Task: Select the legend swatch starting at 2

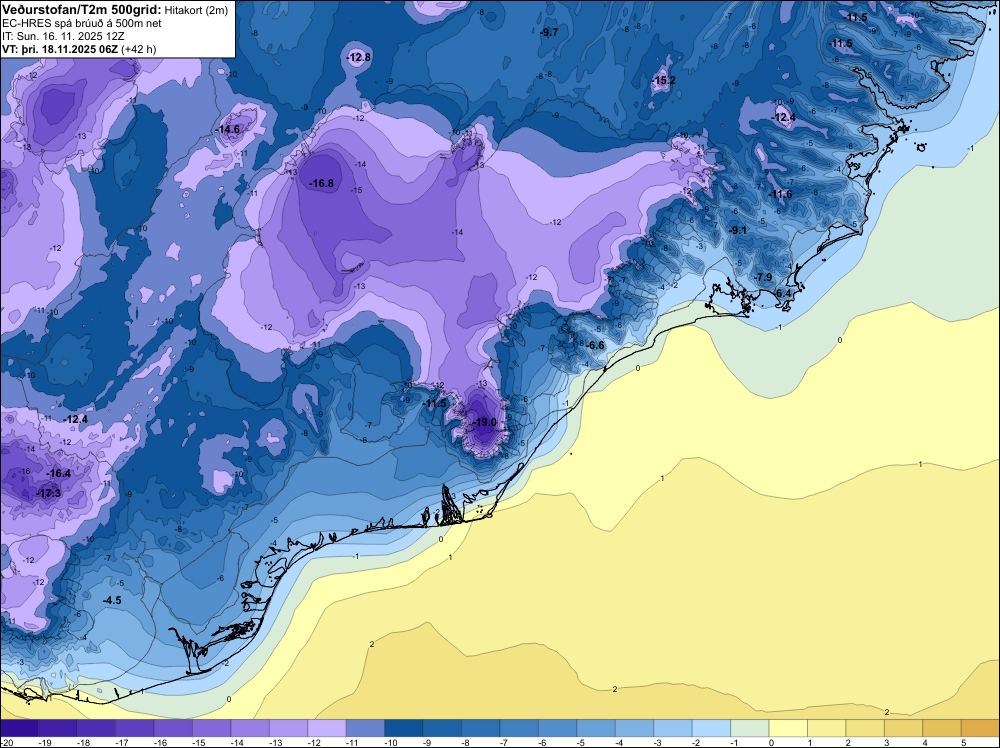Action: click(865, 728)
